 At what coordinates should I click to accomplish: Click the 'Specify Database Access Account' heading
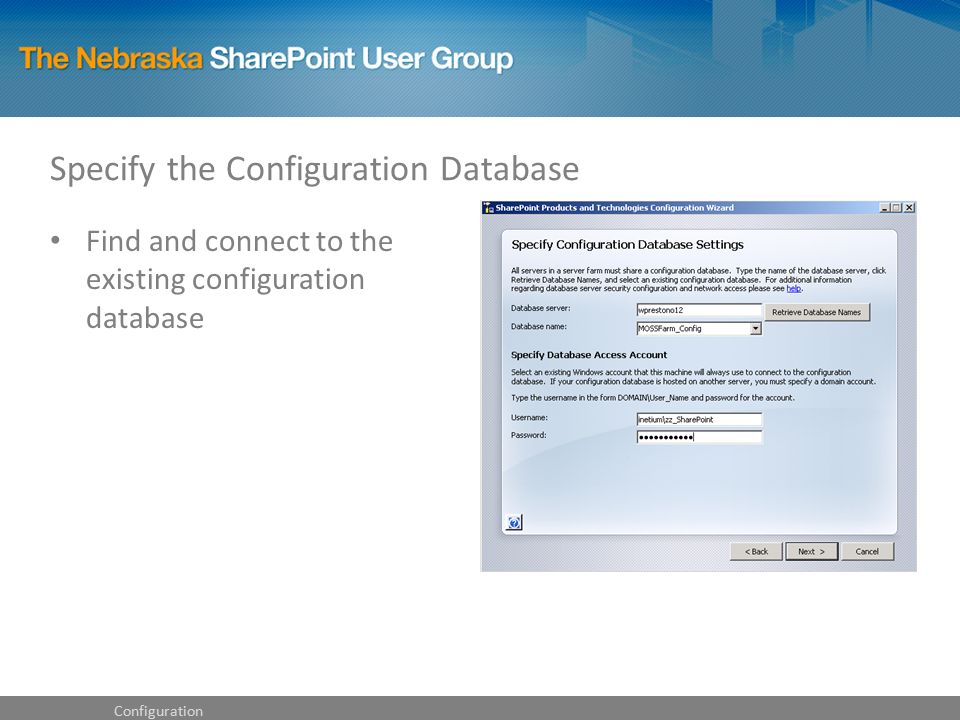click(589, 355)
